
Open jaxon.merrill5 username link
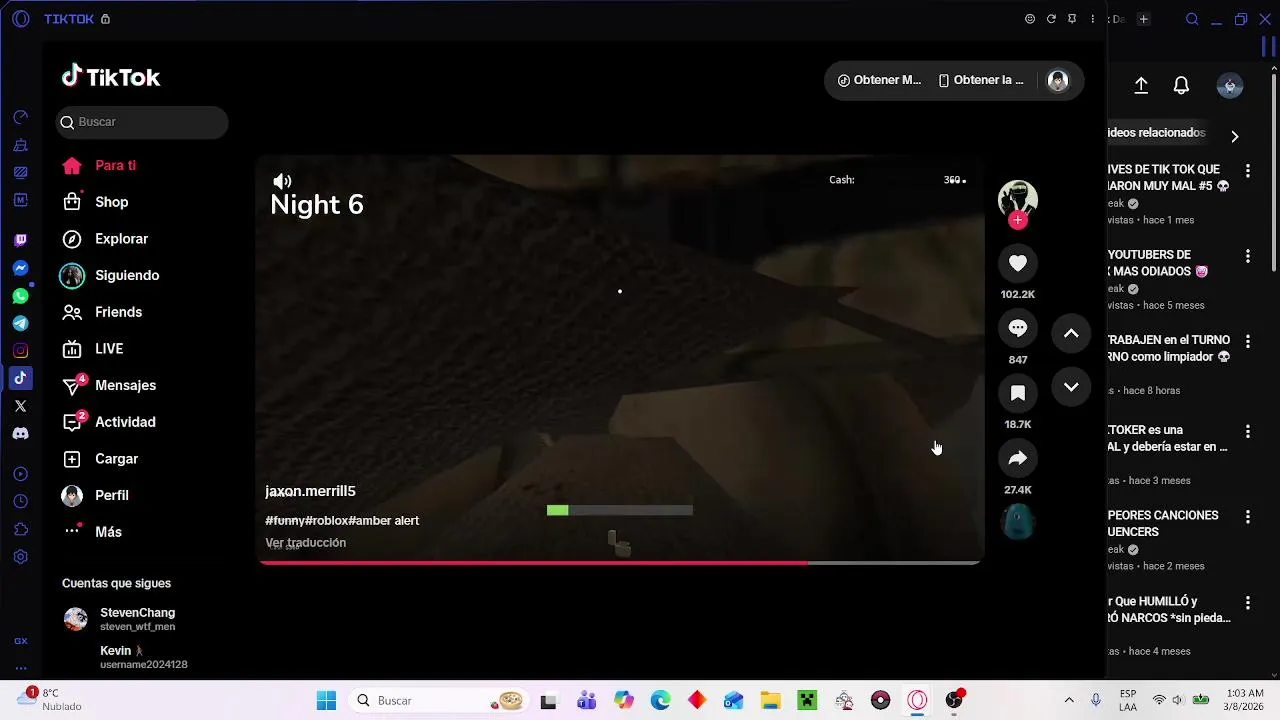[310, 491]
